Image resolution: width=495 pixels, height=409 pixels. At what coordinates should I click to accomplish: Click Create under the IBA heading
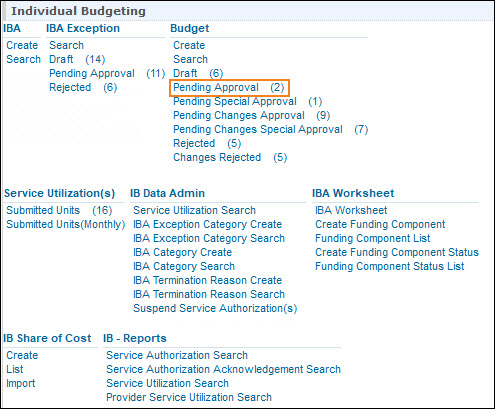coord(22,45)
